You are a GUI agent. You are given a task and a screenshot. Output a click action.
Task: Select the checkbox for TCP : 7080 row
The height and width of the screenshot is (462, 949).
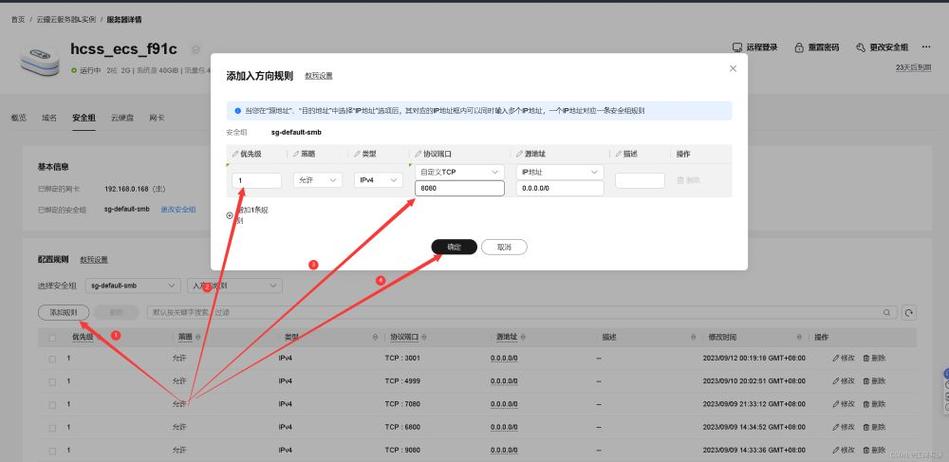[52, 404]
